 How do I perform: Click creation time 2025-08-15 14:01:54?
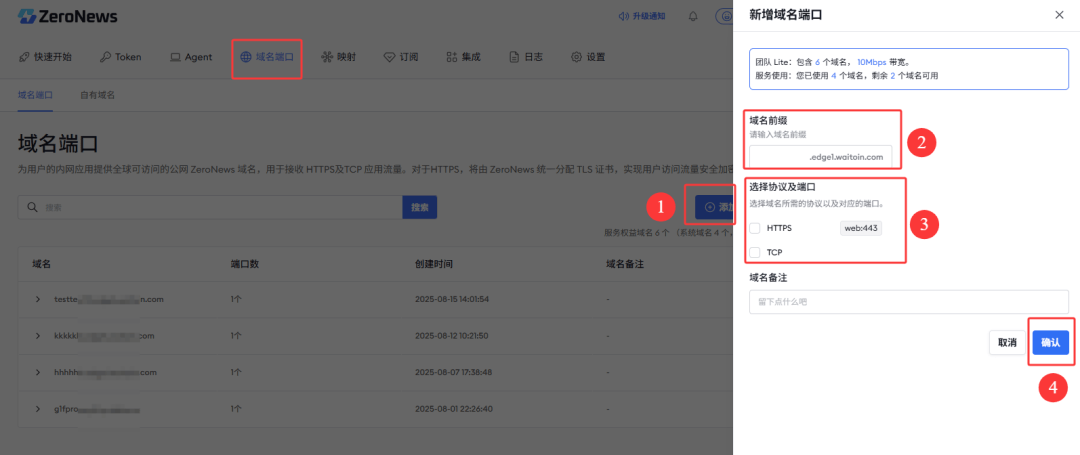click(x=452, y=299)
